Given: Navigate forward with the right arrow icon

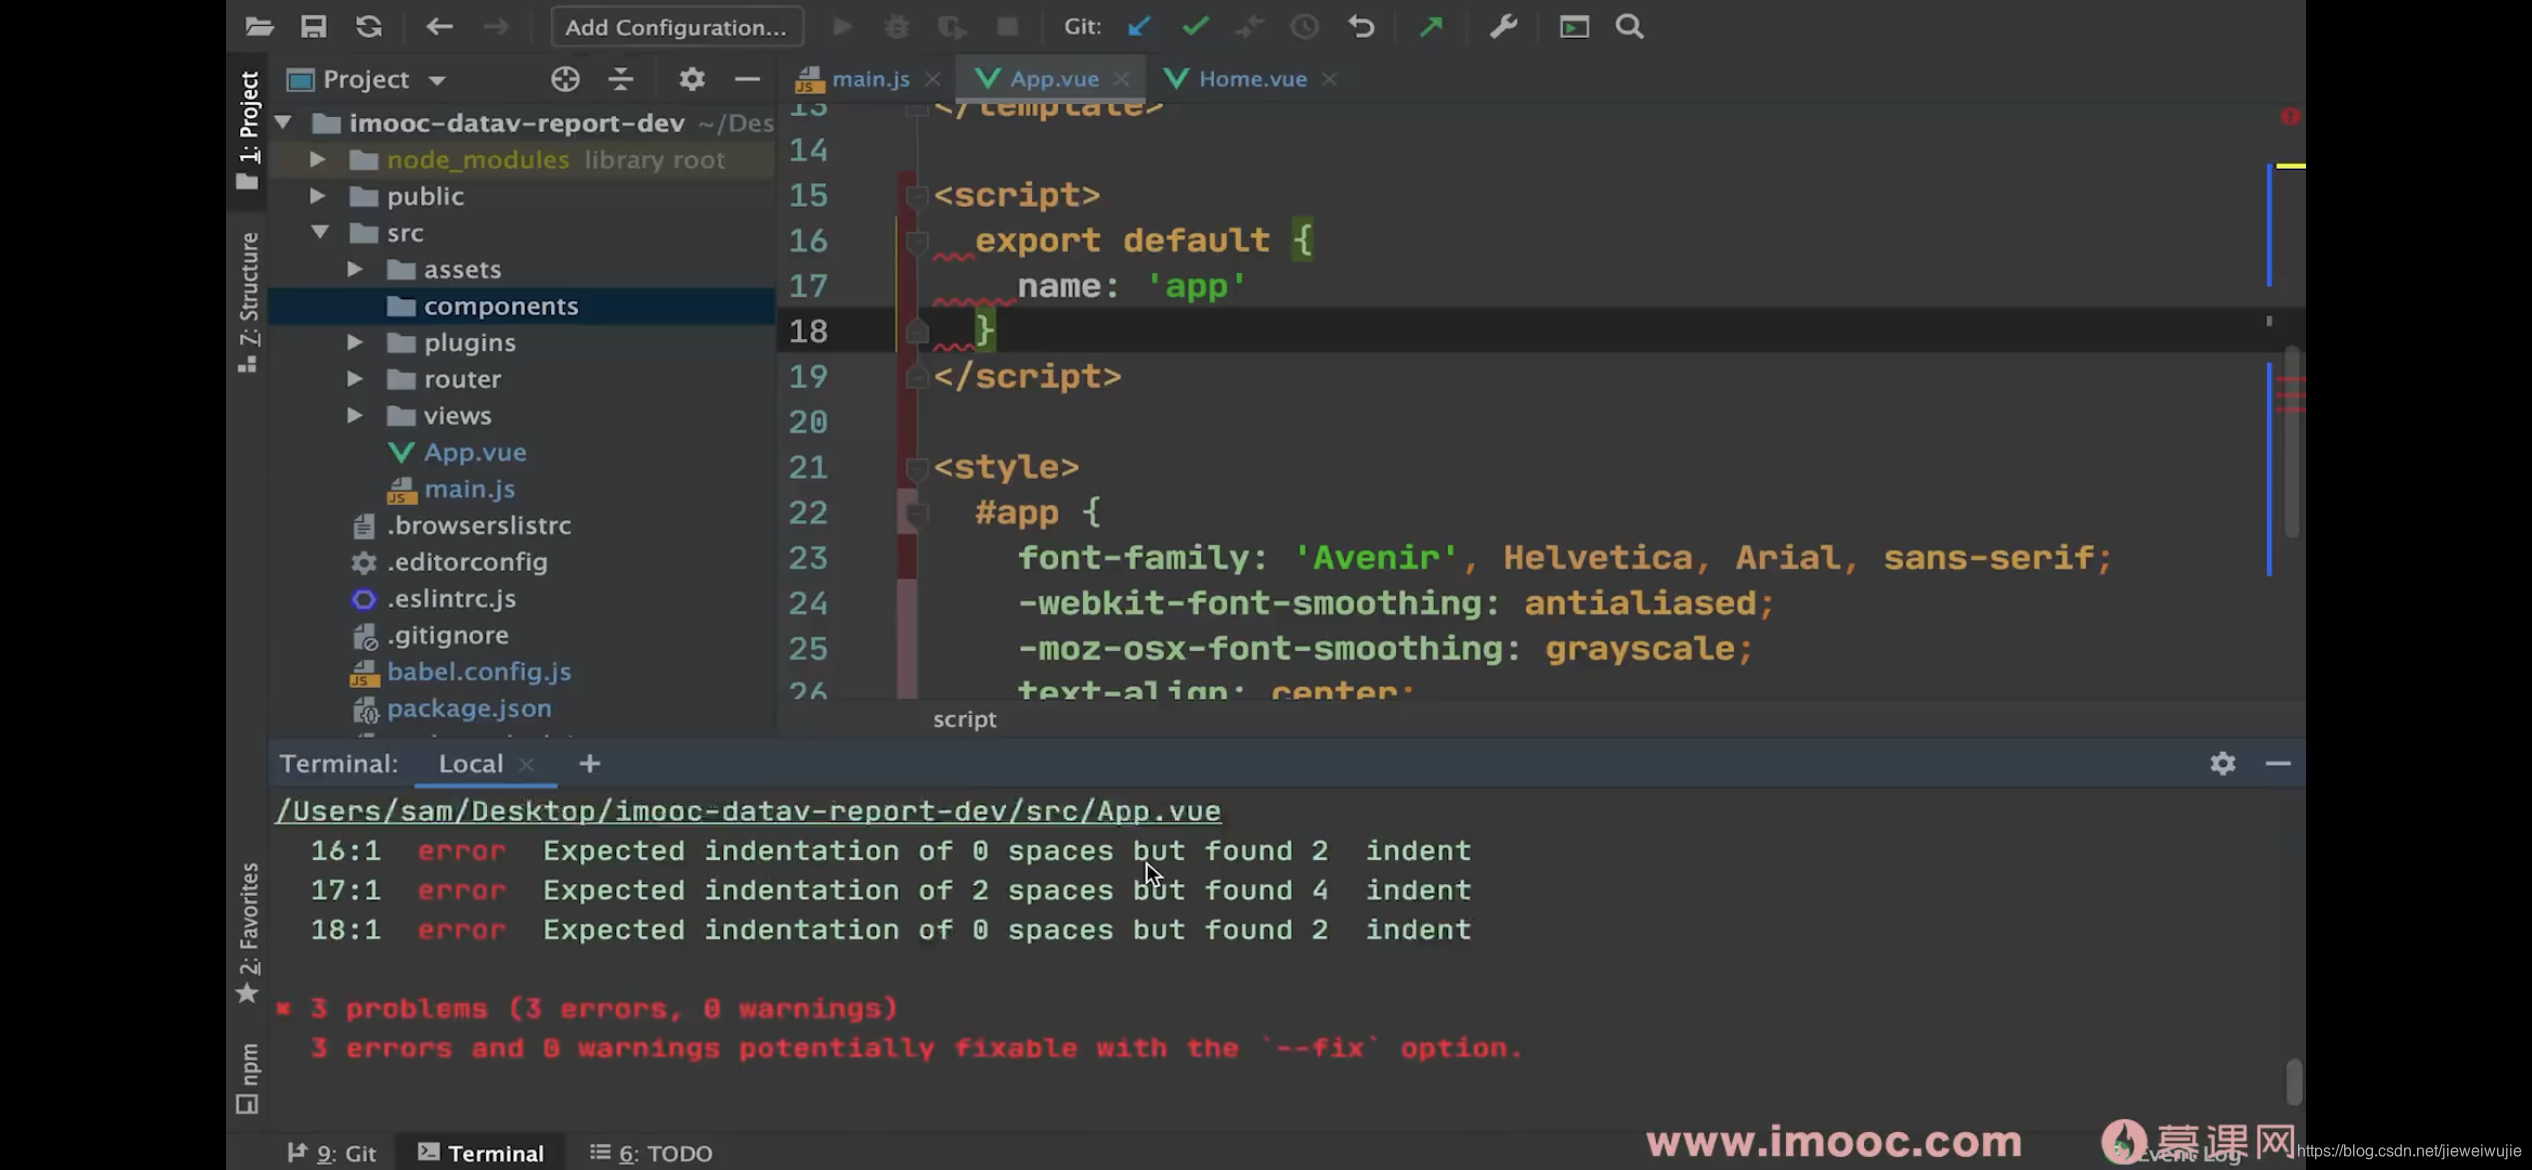Looking at the screenshot, I should click(x=496, y=27).
